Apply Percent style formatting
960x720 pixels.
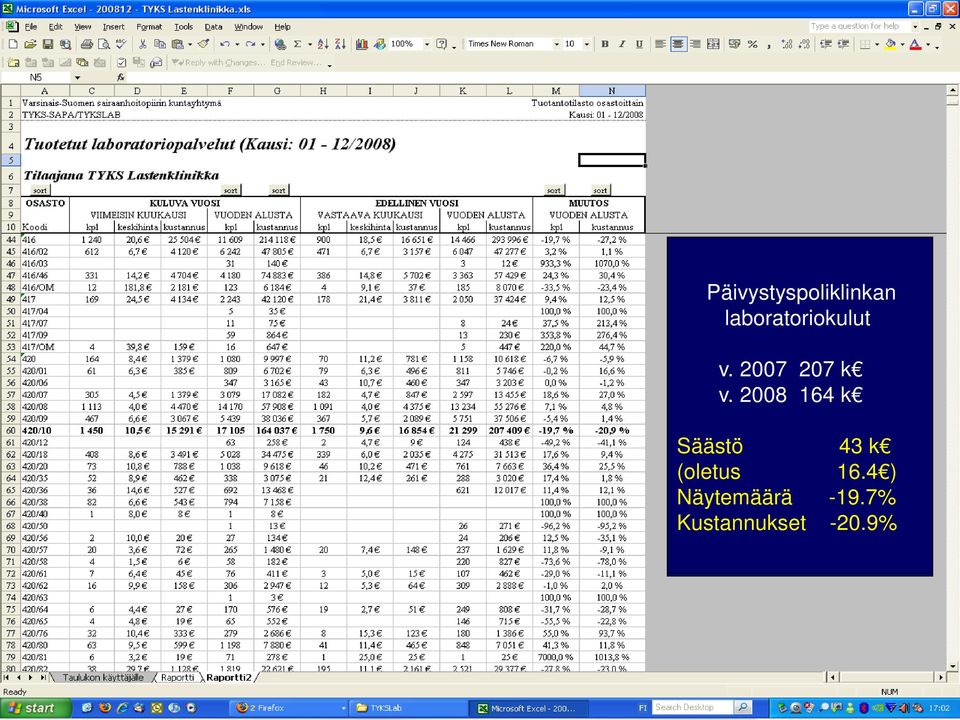click(x=752, y=44)
